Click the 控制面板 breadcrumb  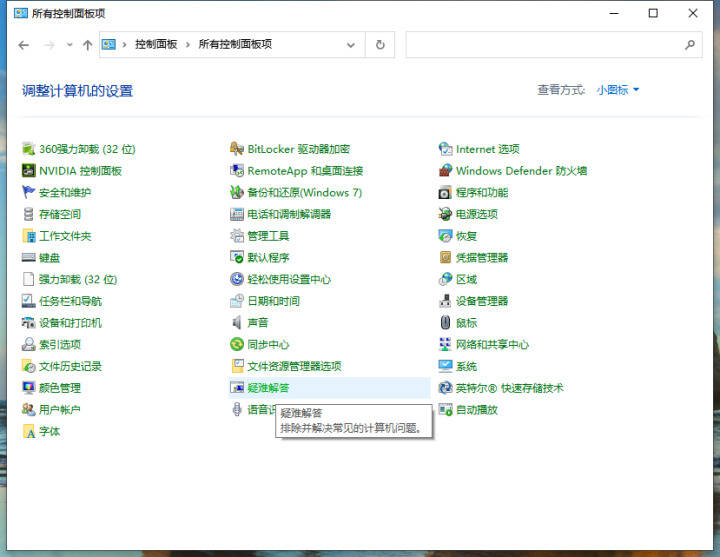(156, 45)
